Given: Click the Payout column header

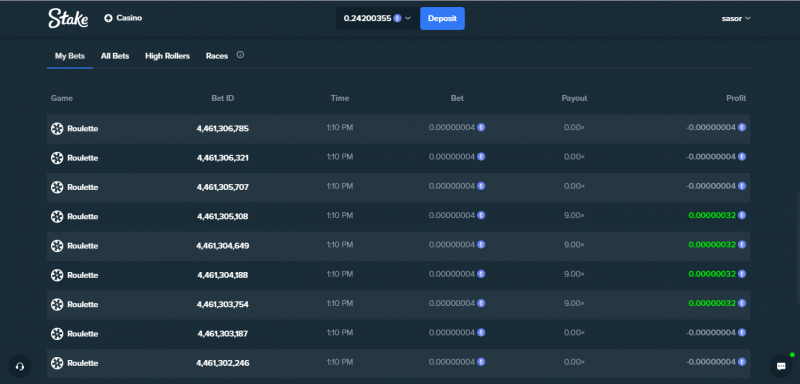Looking at the screenshot, I should point(574,98).
